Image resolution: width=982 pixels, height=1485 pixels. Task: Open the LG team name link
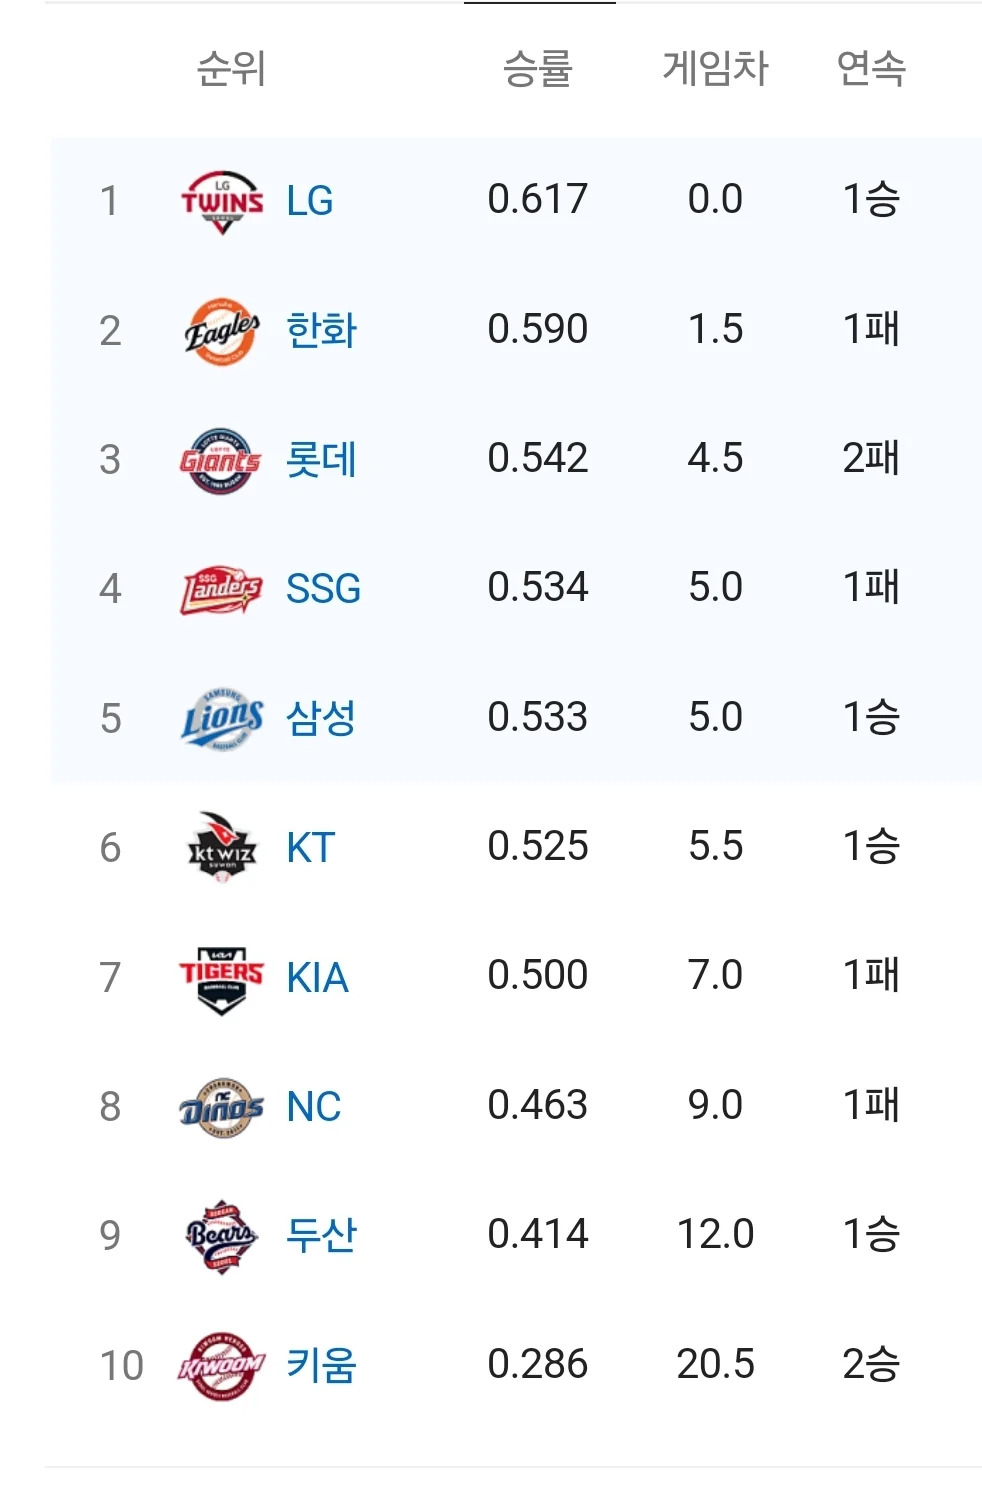coord(310,201)
